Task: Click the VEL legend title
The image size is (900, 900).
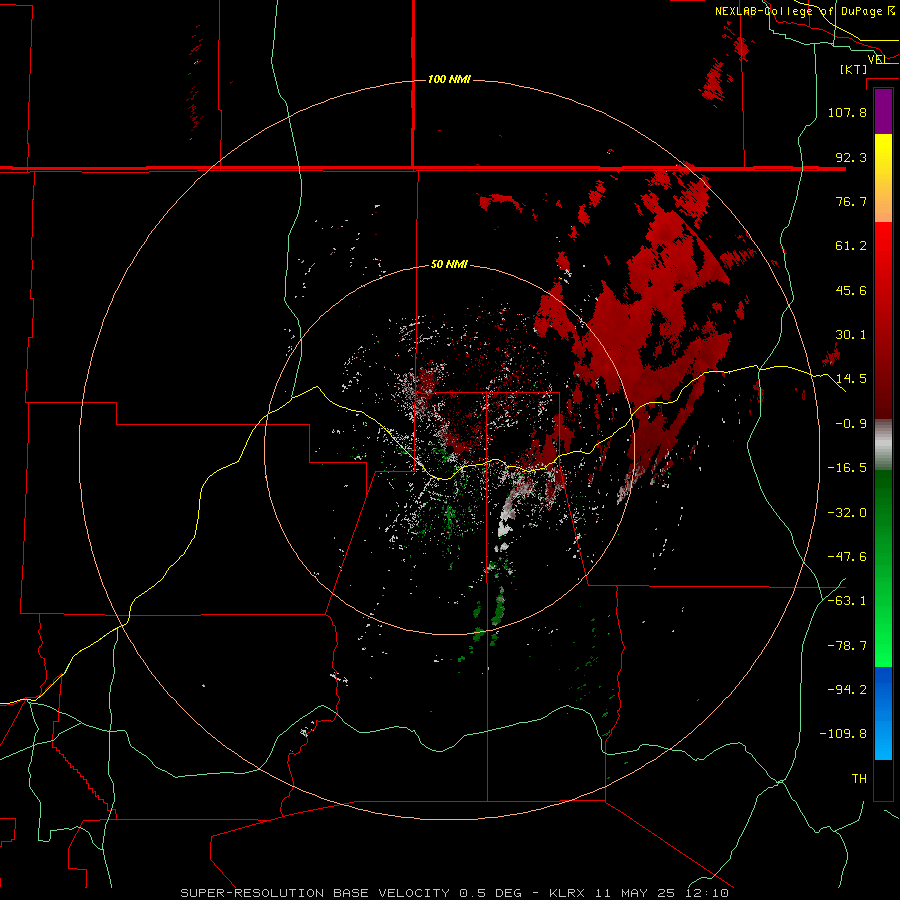Action: point(878,59)
